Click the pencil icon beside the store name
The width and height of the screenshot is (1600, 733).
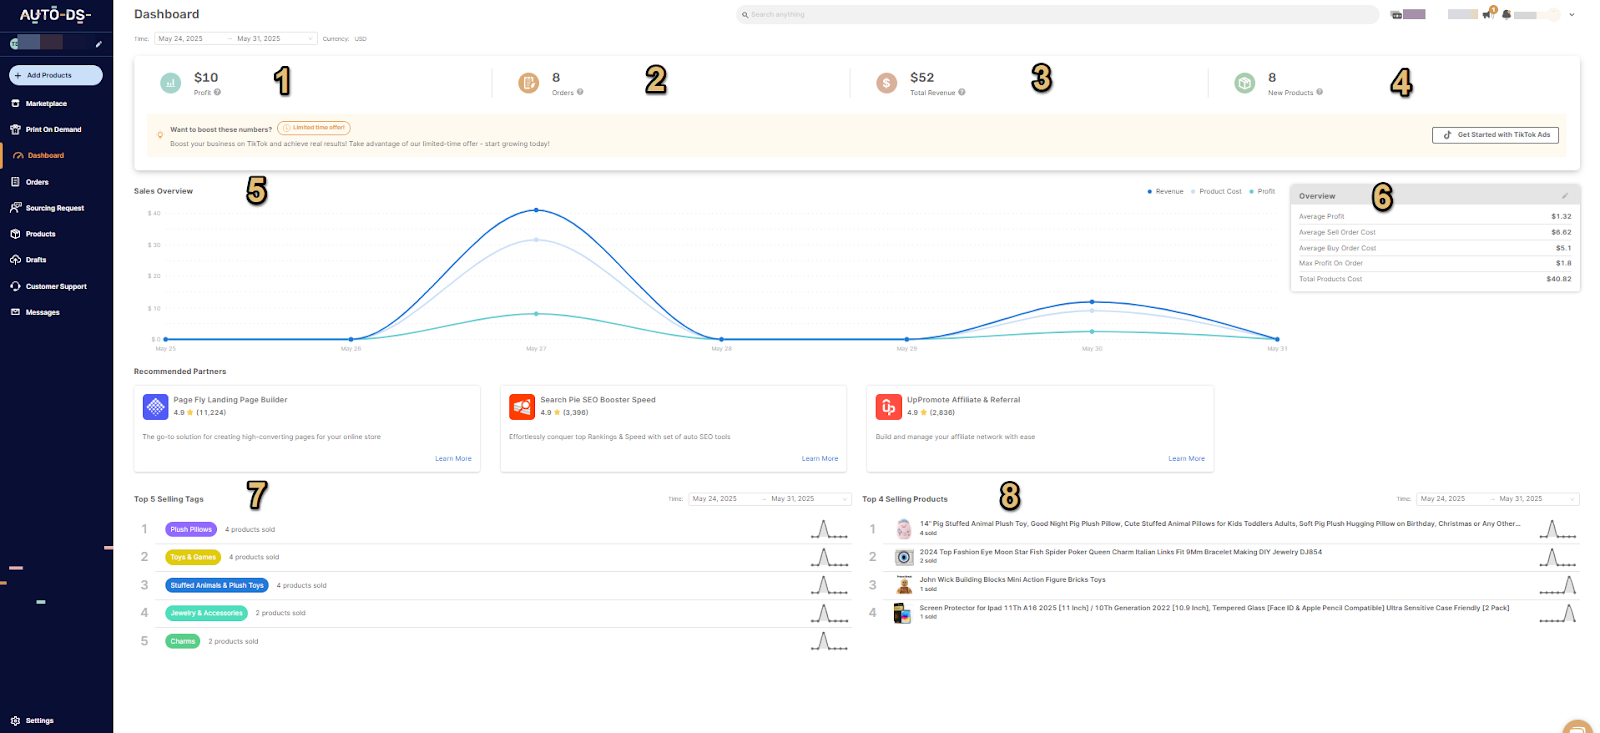[x=98, y=44]
